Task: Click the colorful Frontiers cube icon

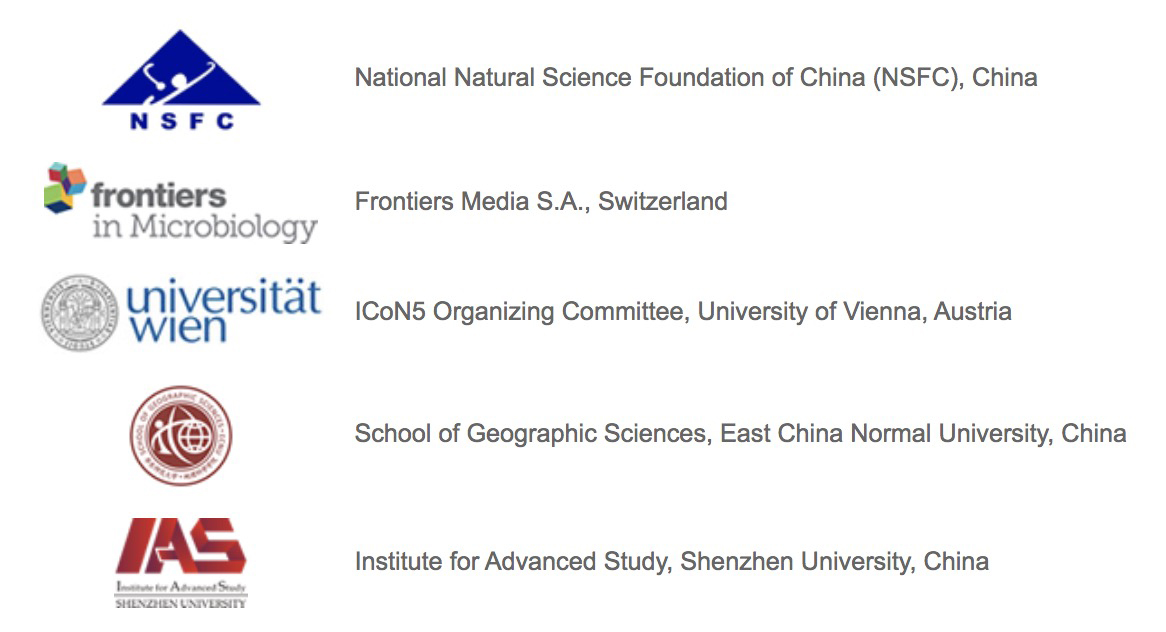Action: (65, 187)
